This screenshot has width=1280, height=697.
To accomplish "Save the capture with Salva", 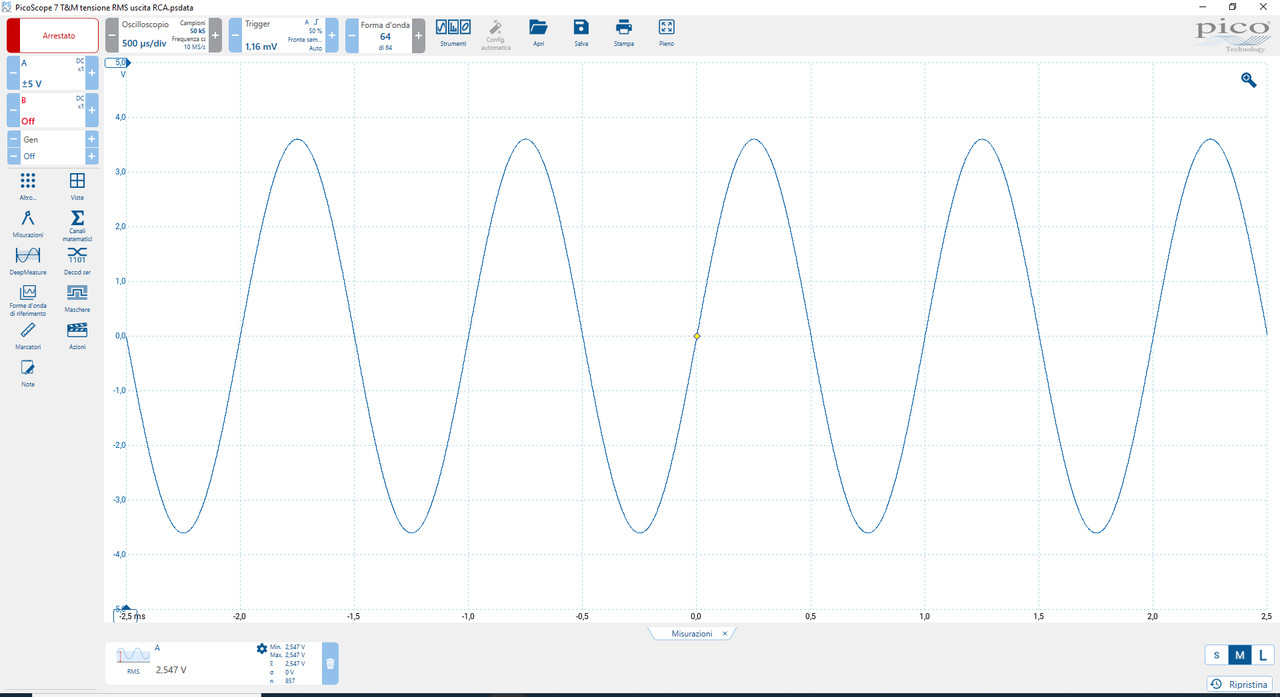I will (x=581, y=33).
